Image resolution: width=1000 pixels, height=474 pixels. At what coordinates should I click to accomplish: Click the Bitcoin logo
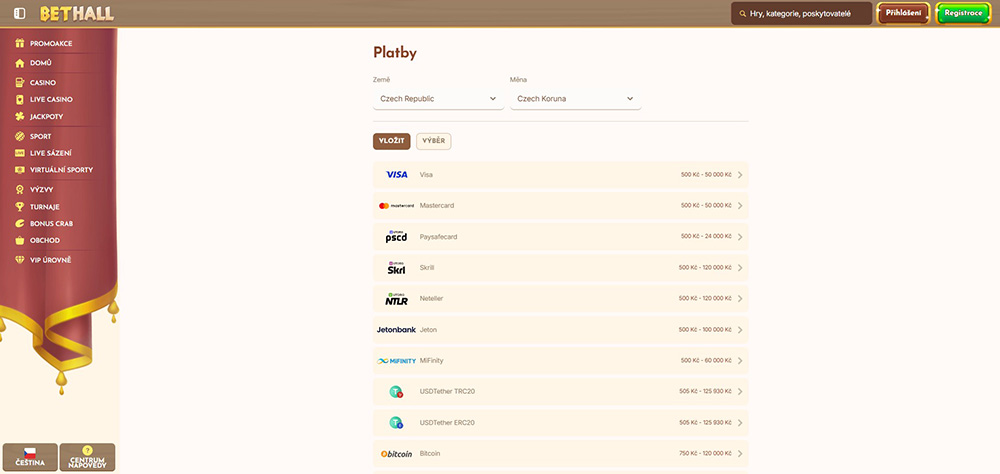tap(397, 453)
